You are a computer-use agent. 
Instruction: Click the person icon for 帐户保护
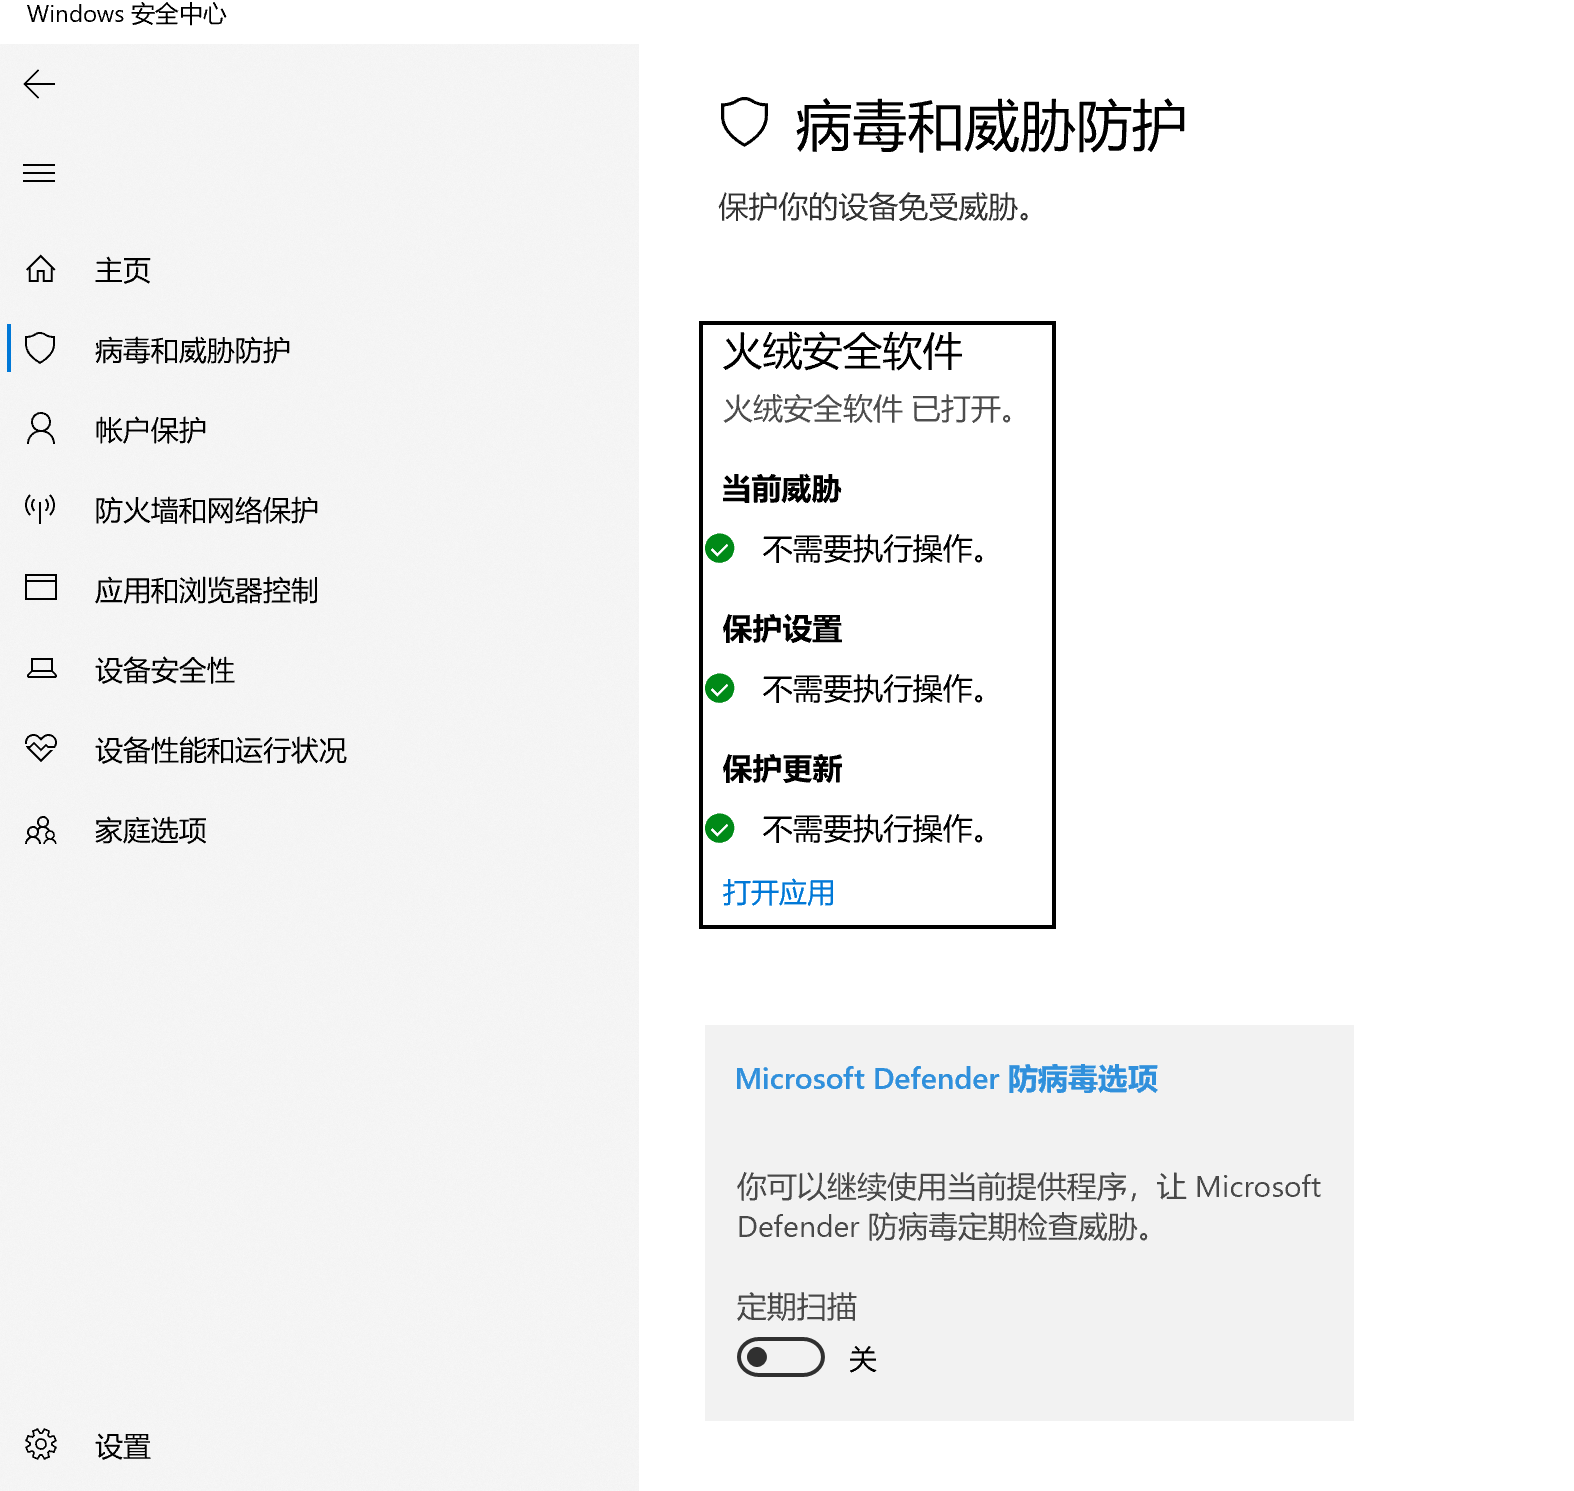coord(41,429)
